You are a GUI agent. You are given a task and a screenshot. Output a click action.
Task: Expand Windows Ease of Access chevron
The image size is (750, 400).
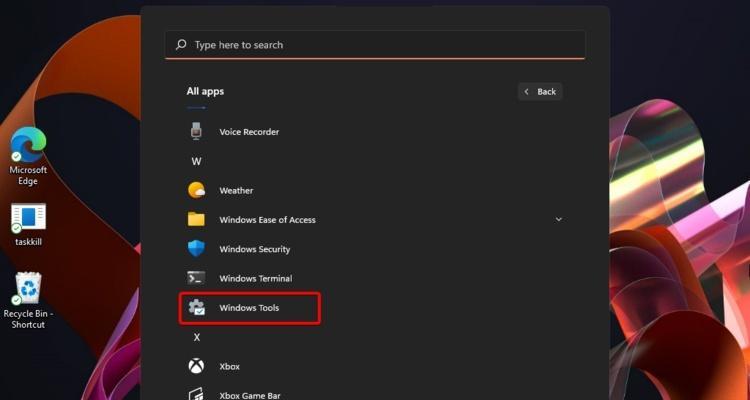[x=558, y=220]
